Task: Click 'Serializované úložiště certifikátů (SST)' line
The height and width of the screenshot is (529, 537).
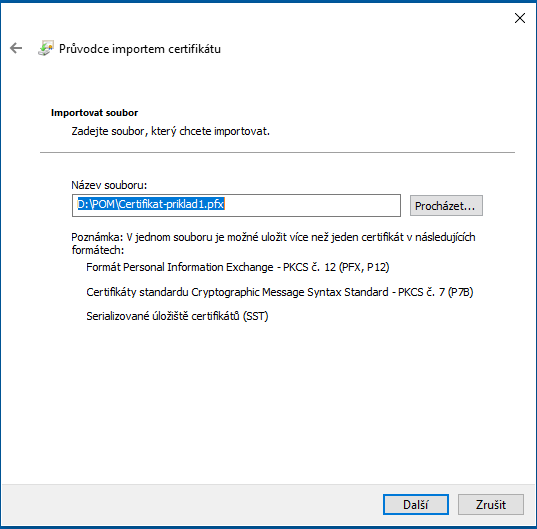Action: (x=177, y=316)
